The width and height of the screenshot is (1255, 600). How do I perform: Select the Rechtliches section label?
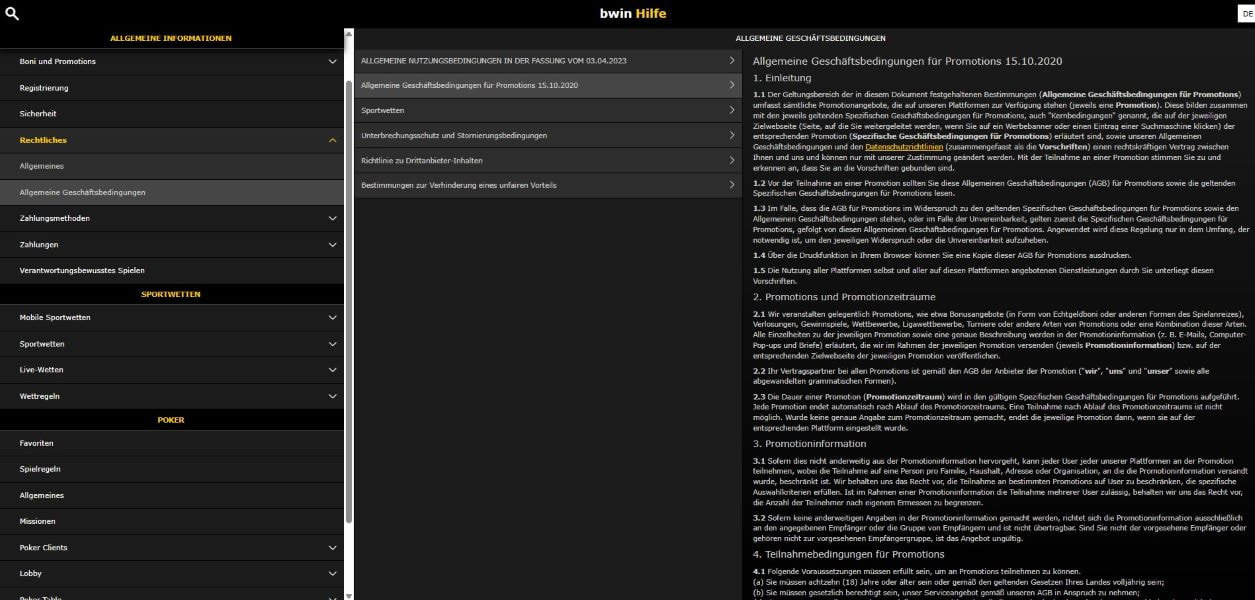point(43,140)
